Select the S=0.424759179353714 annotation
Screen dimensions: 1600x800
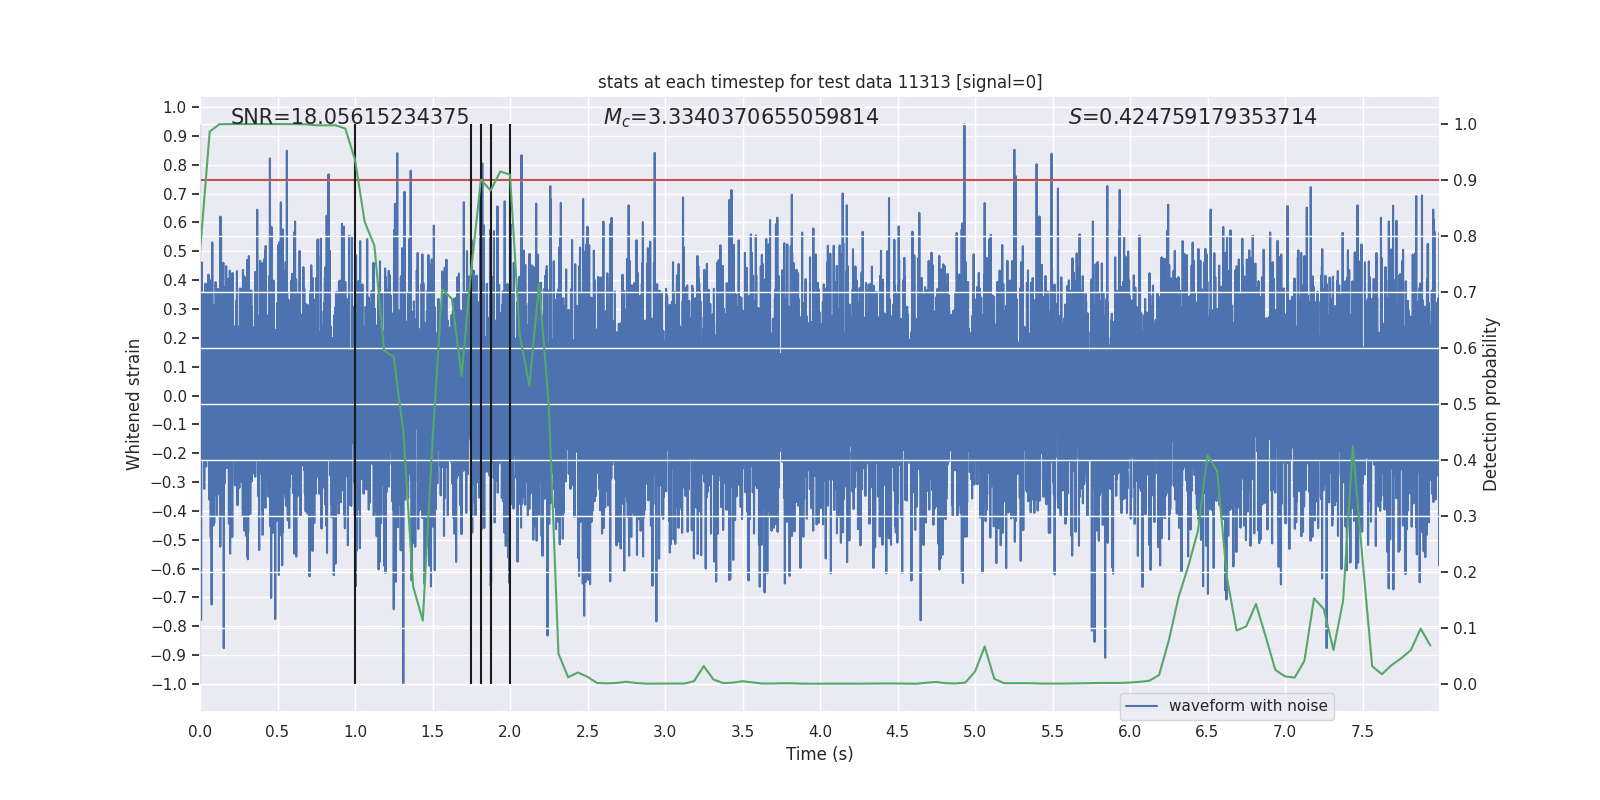coord(1193,117)
